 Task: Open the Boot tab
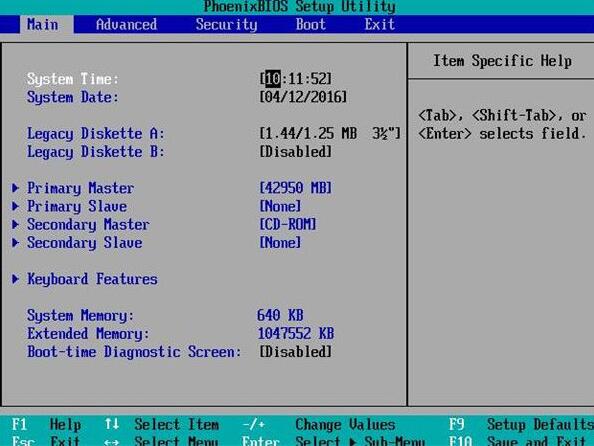[310, 25]
